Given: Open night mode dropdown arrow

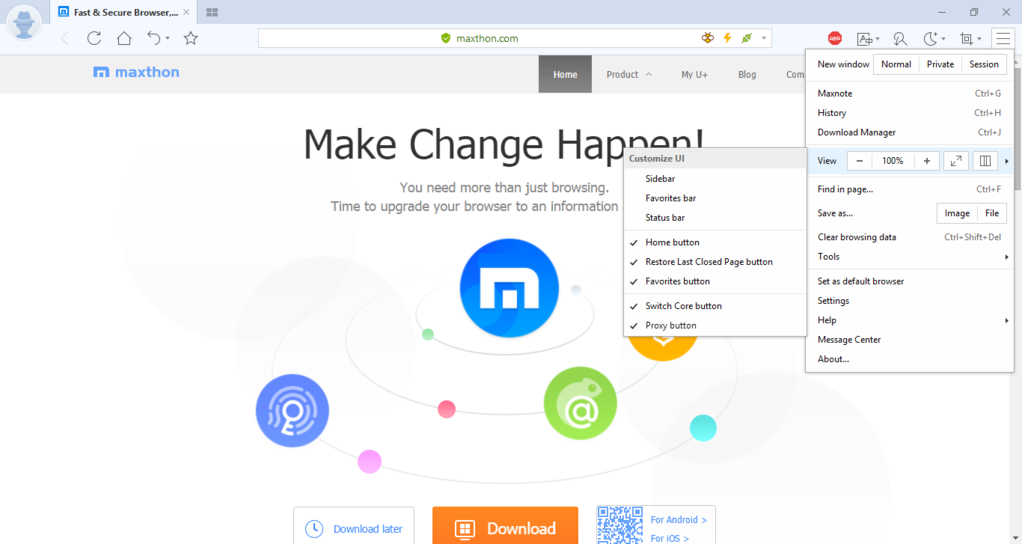Looking at the screenshot, I should 944,39.
